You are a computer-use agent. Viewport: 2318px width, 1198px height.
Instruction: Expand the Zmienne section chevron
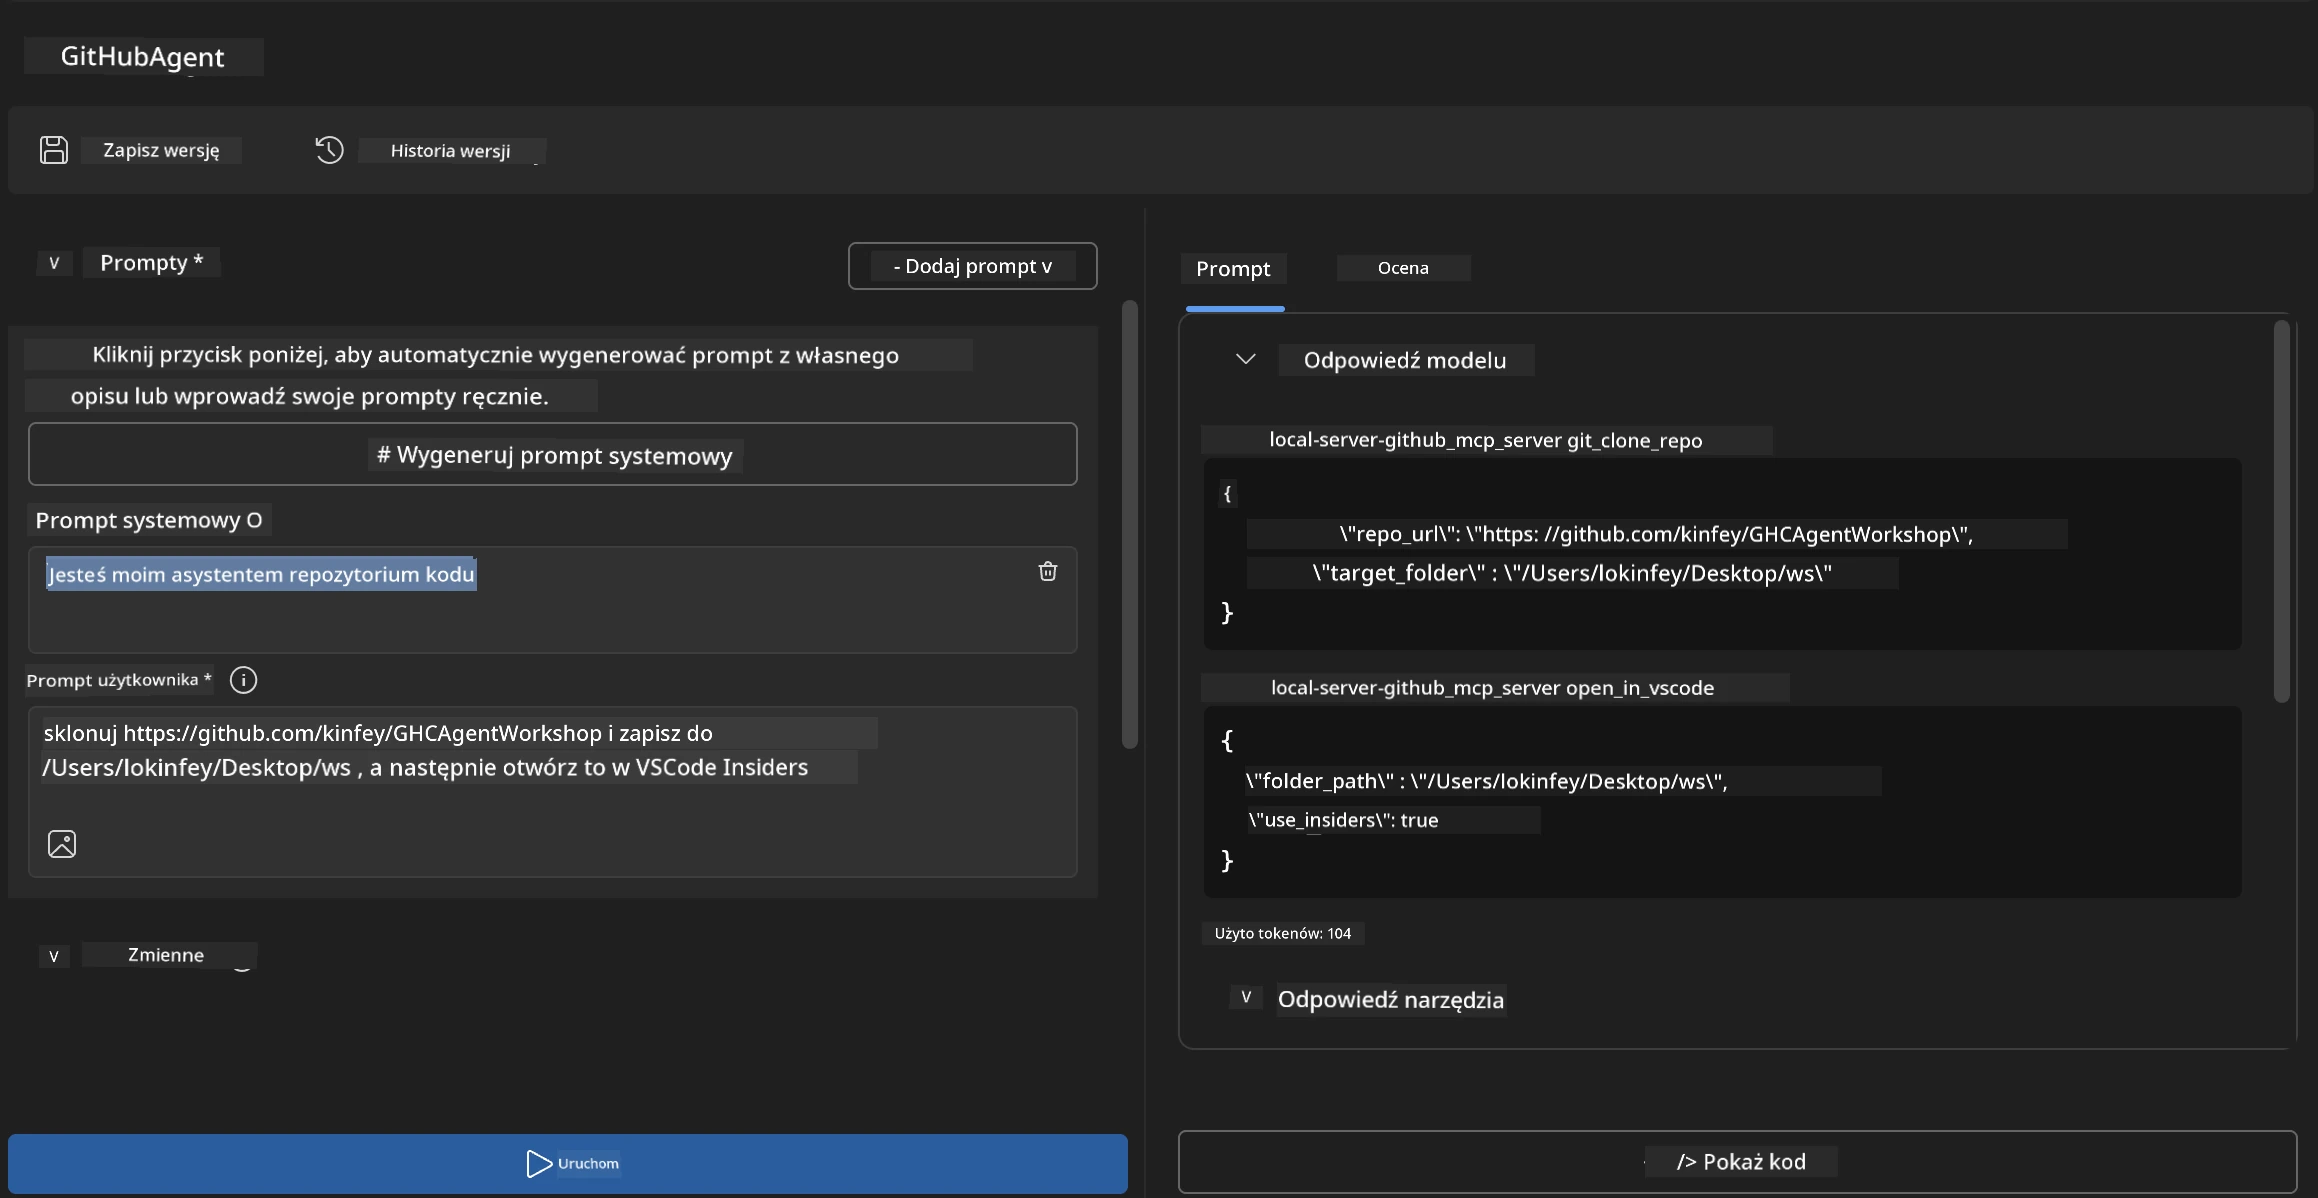(x=54, y=956)
